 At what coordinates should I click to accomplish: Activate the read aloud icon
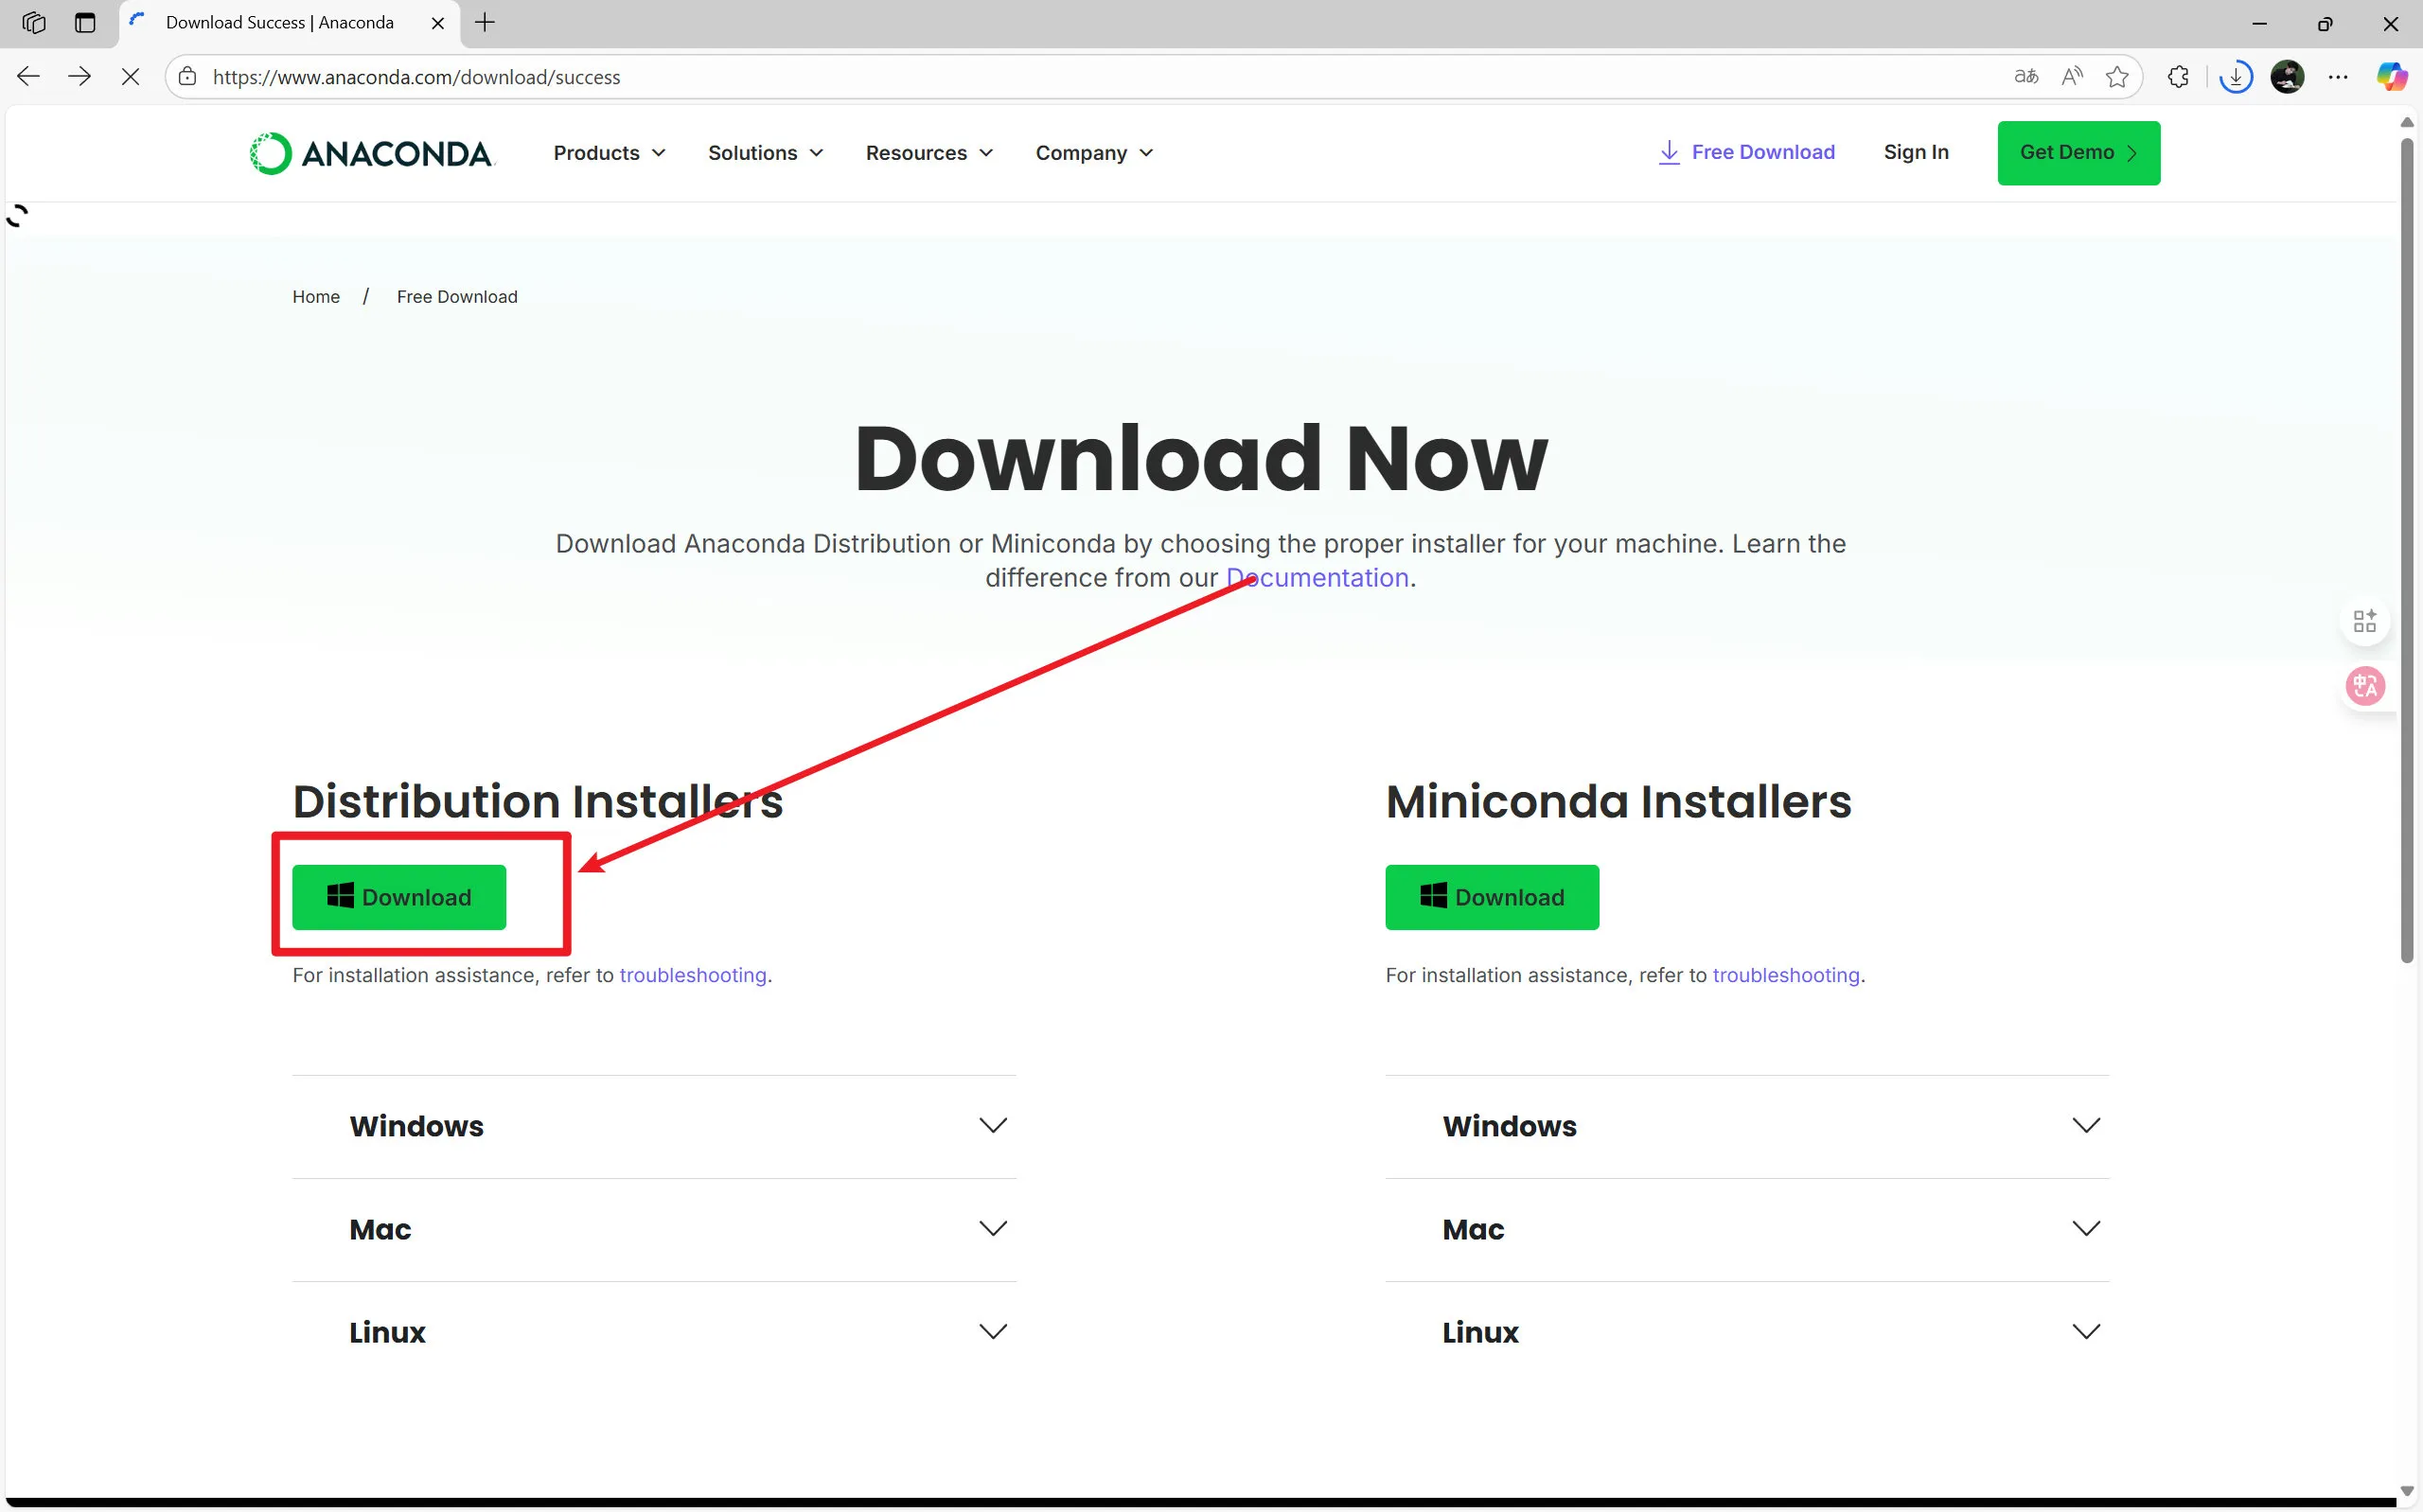2072,77
